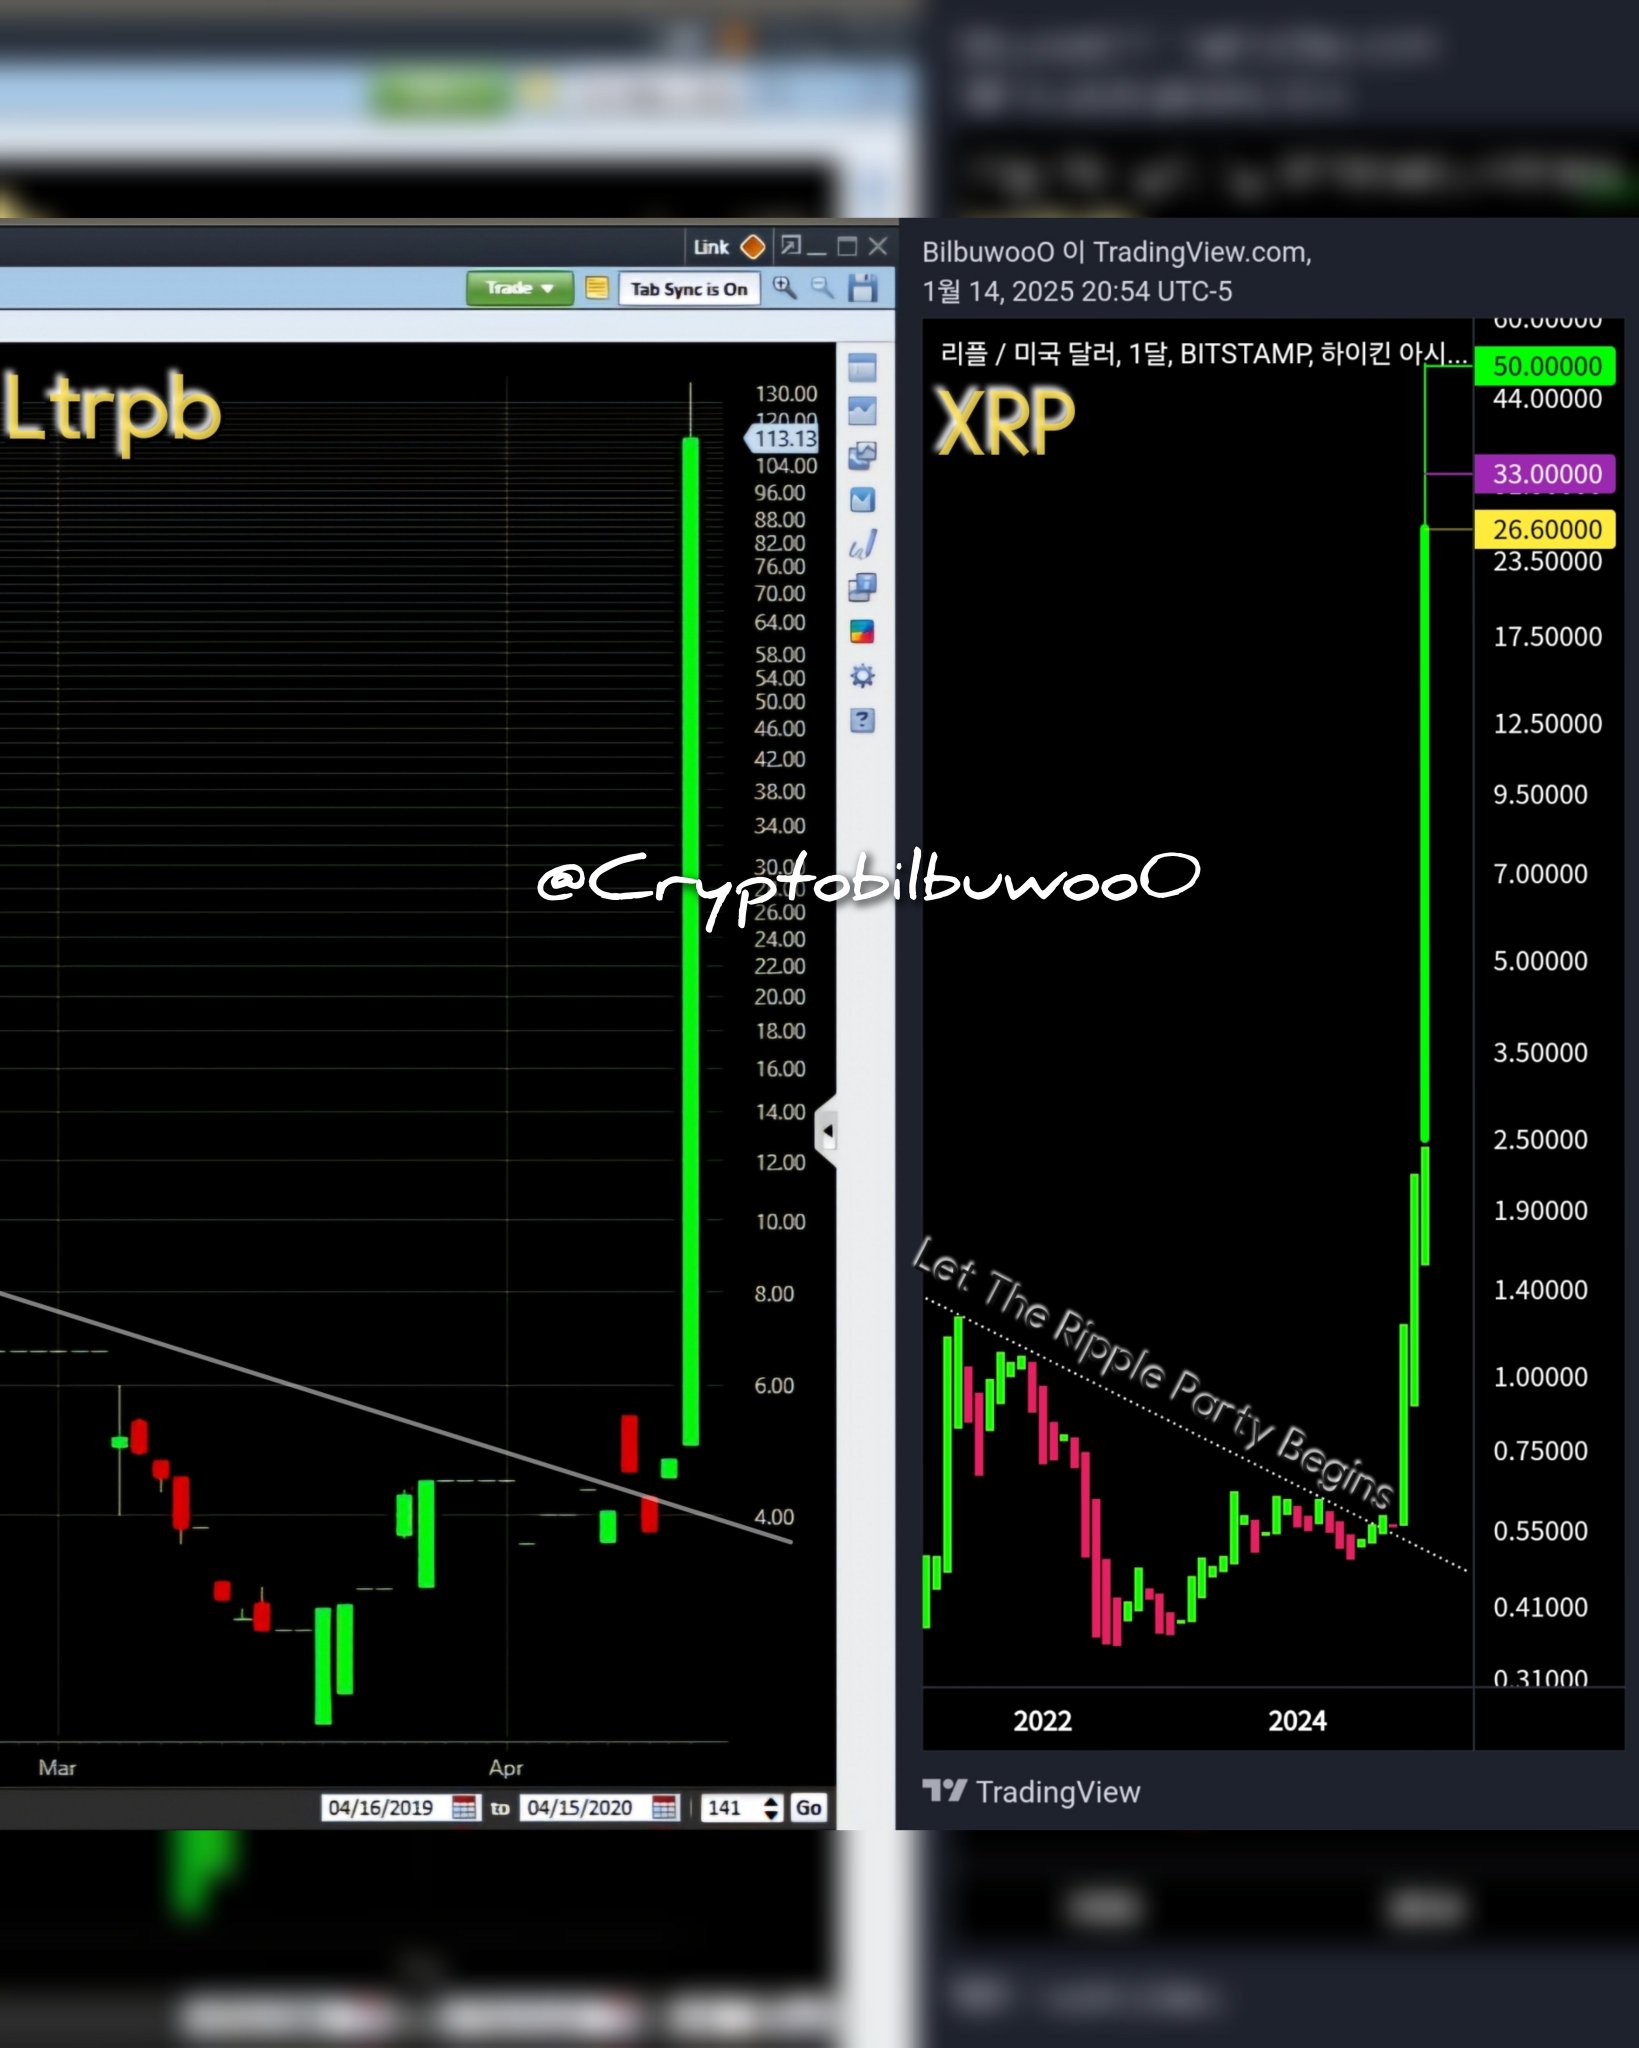Open calendar picker for end date
The image size is (1639, 2048).
tap(665, 1807)
